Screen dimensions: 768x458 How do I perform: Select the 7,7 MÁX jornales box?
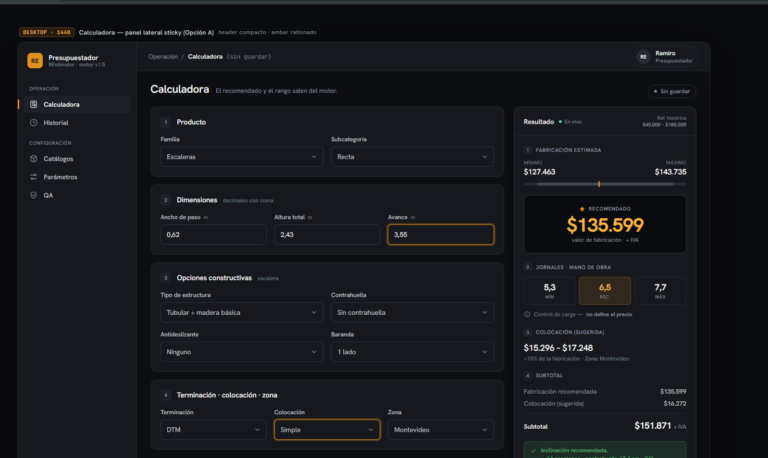pos(660,290)
